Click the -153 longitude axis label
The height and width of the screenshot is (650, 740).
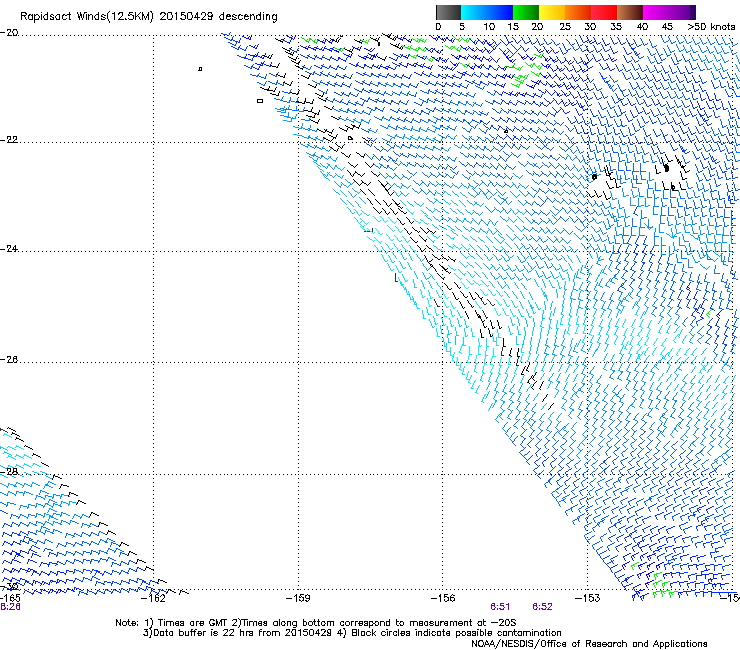click(587, 599)
